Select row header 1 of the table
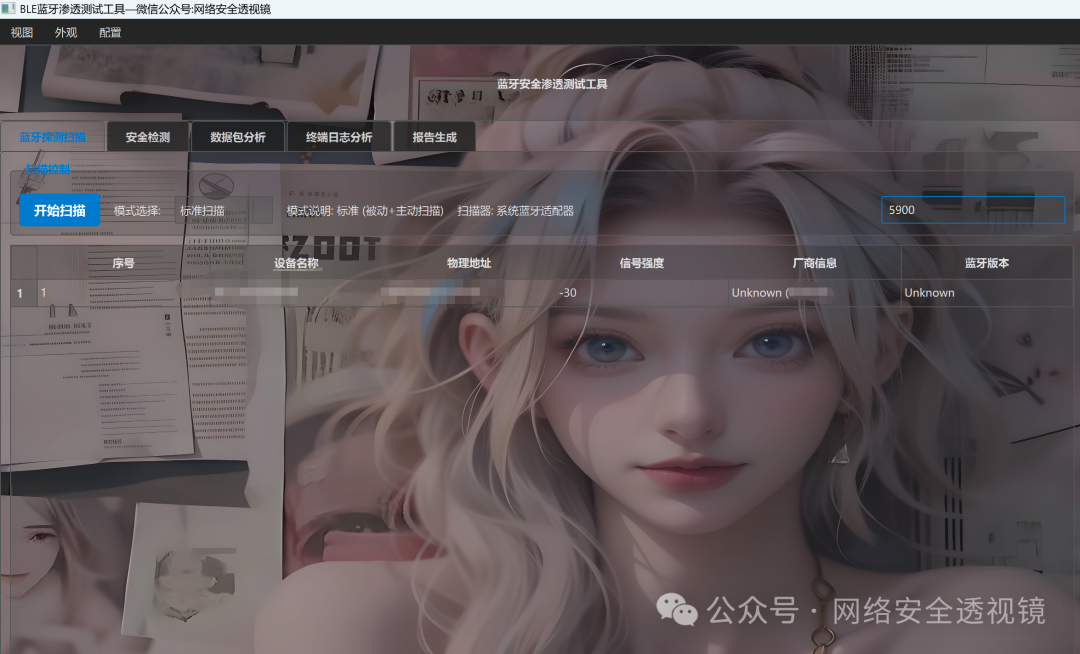The width and height of the screenshot is (1080, 654). [x=23, y=293]
